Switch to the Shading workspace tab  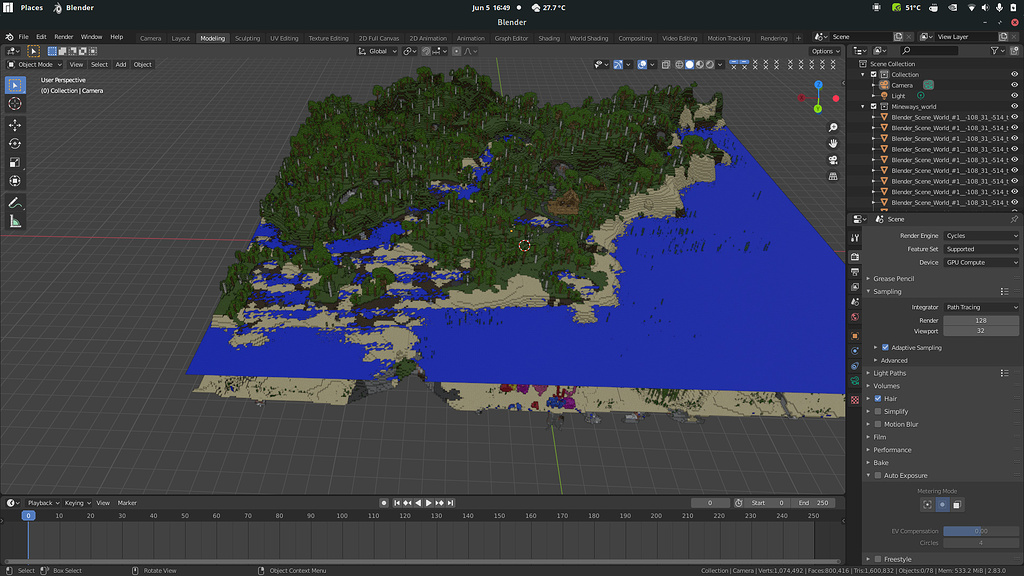coord(549,38)
